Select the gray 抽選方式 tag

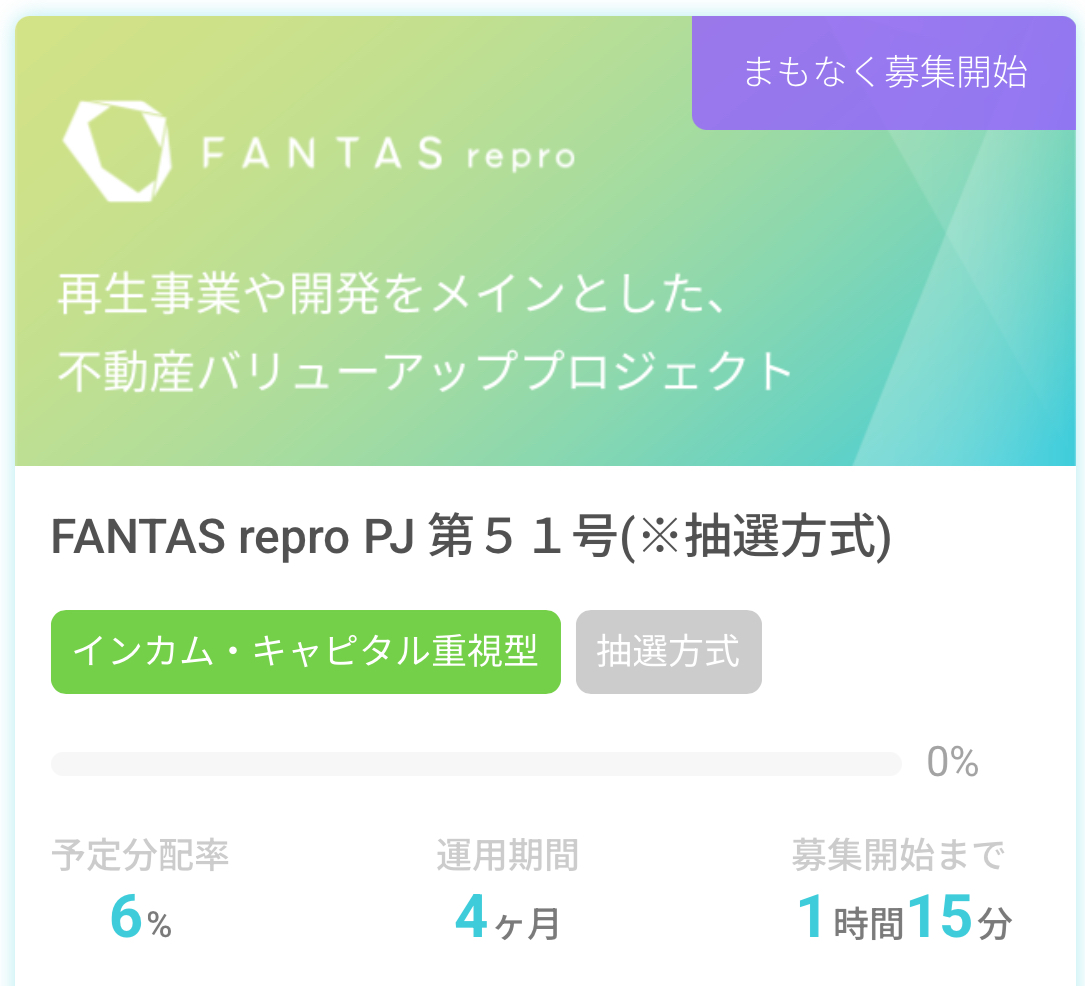pyautogui.click(x=668, y=652)
